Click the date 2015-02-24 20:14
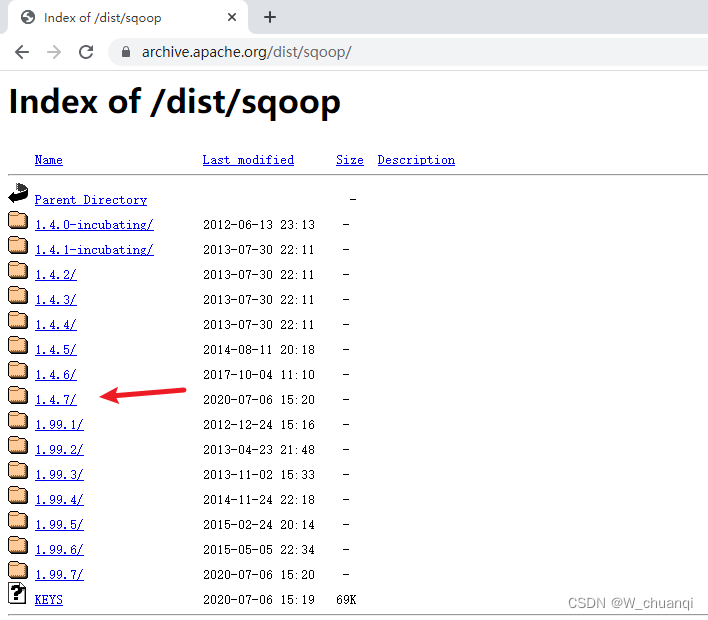 259,525
